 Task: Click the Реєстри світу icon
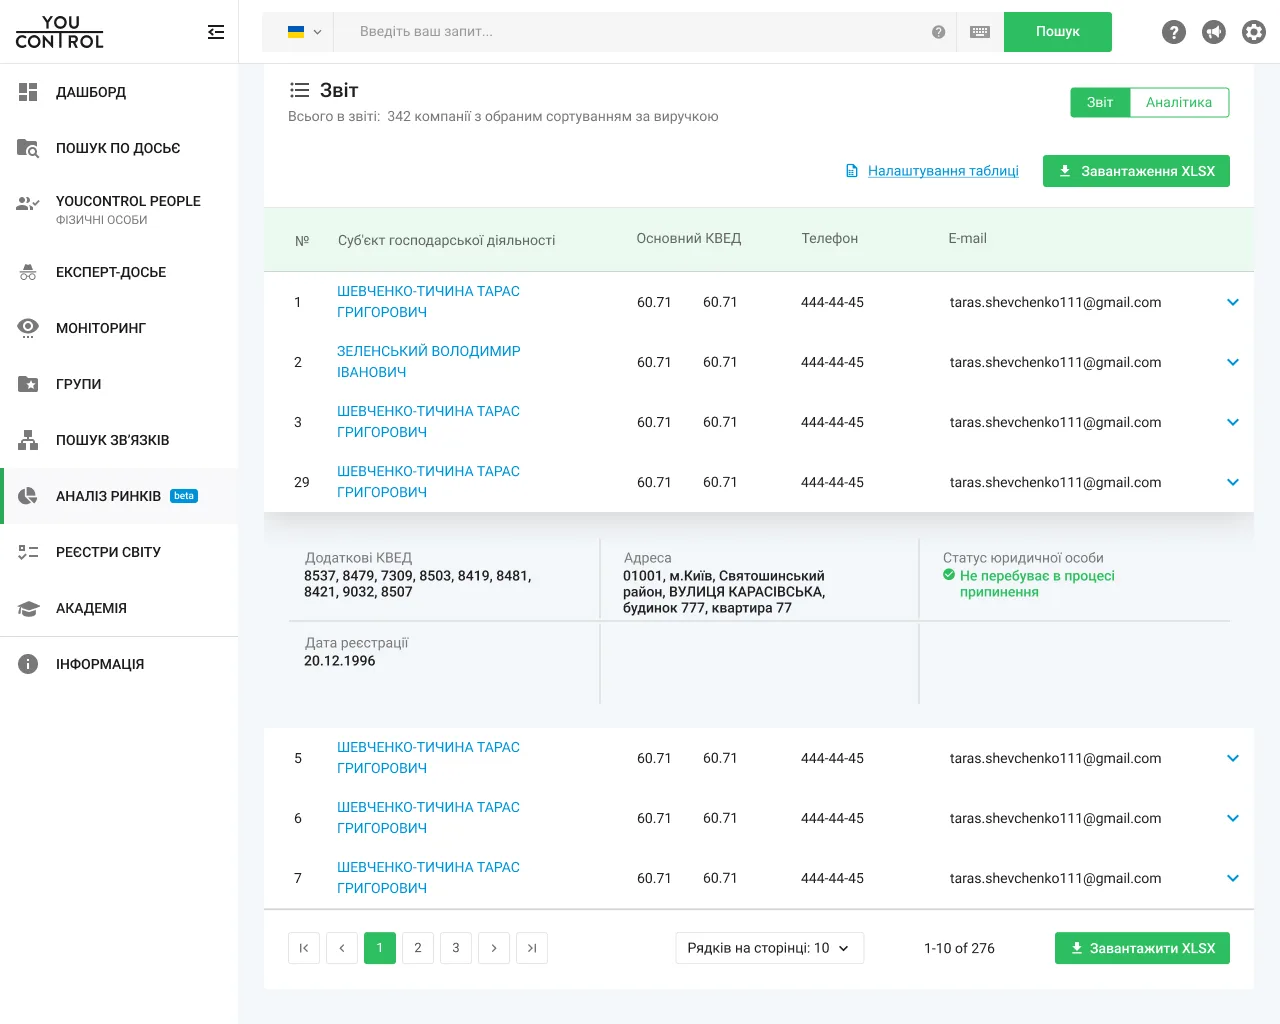coord(28,552)
